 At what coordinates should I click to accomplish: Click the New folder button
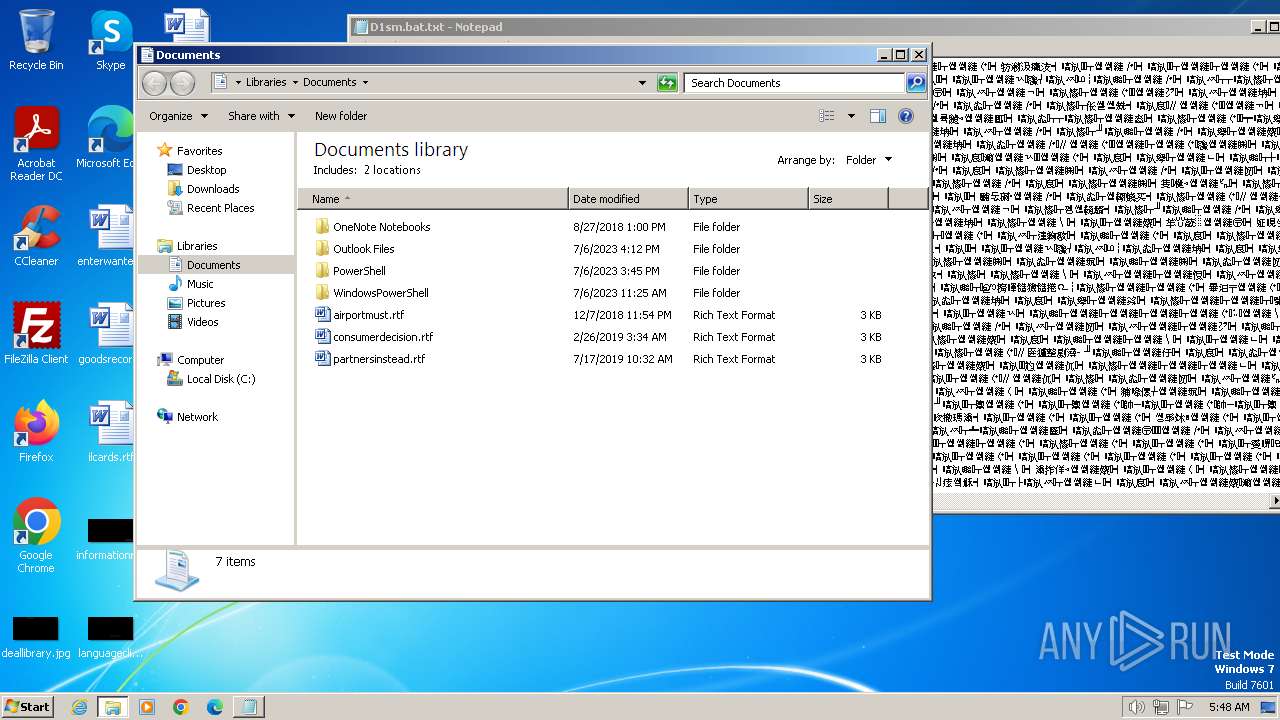341,116
